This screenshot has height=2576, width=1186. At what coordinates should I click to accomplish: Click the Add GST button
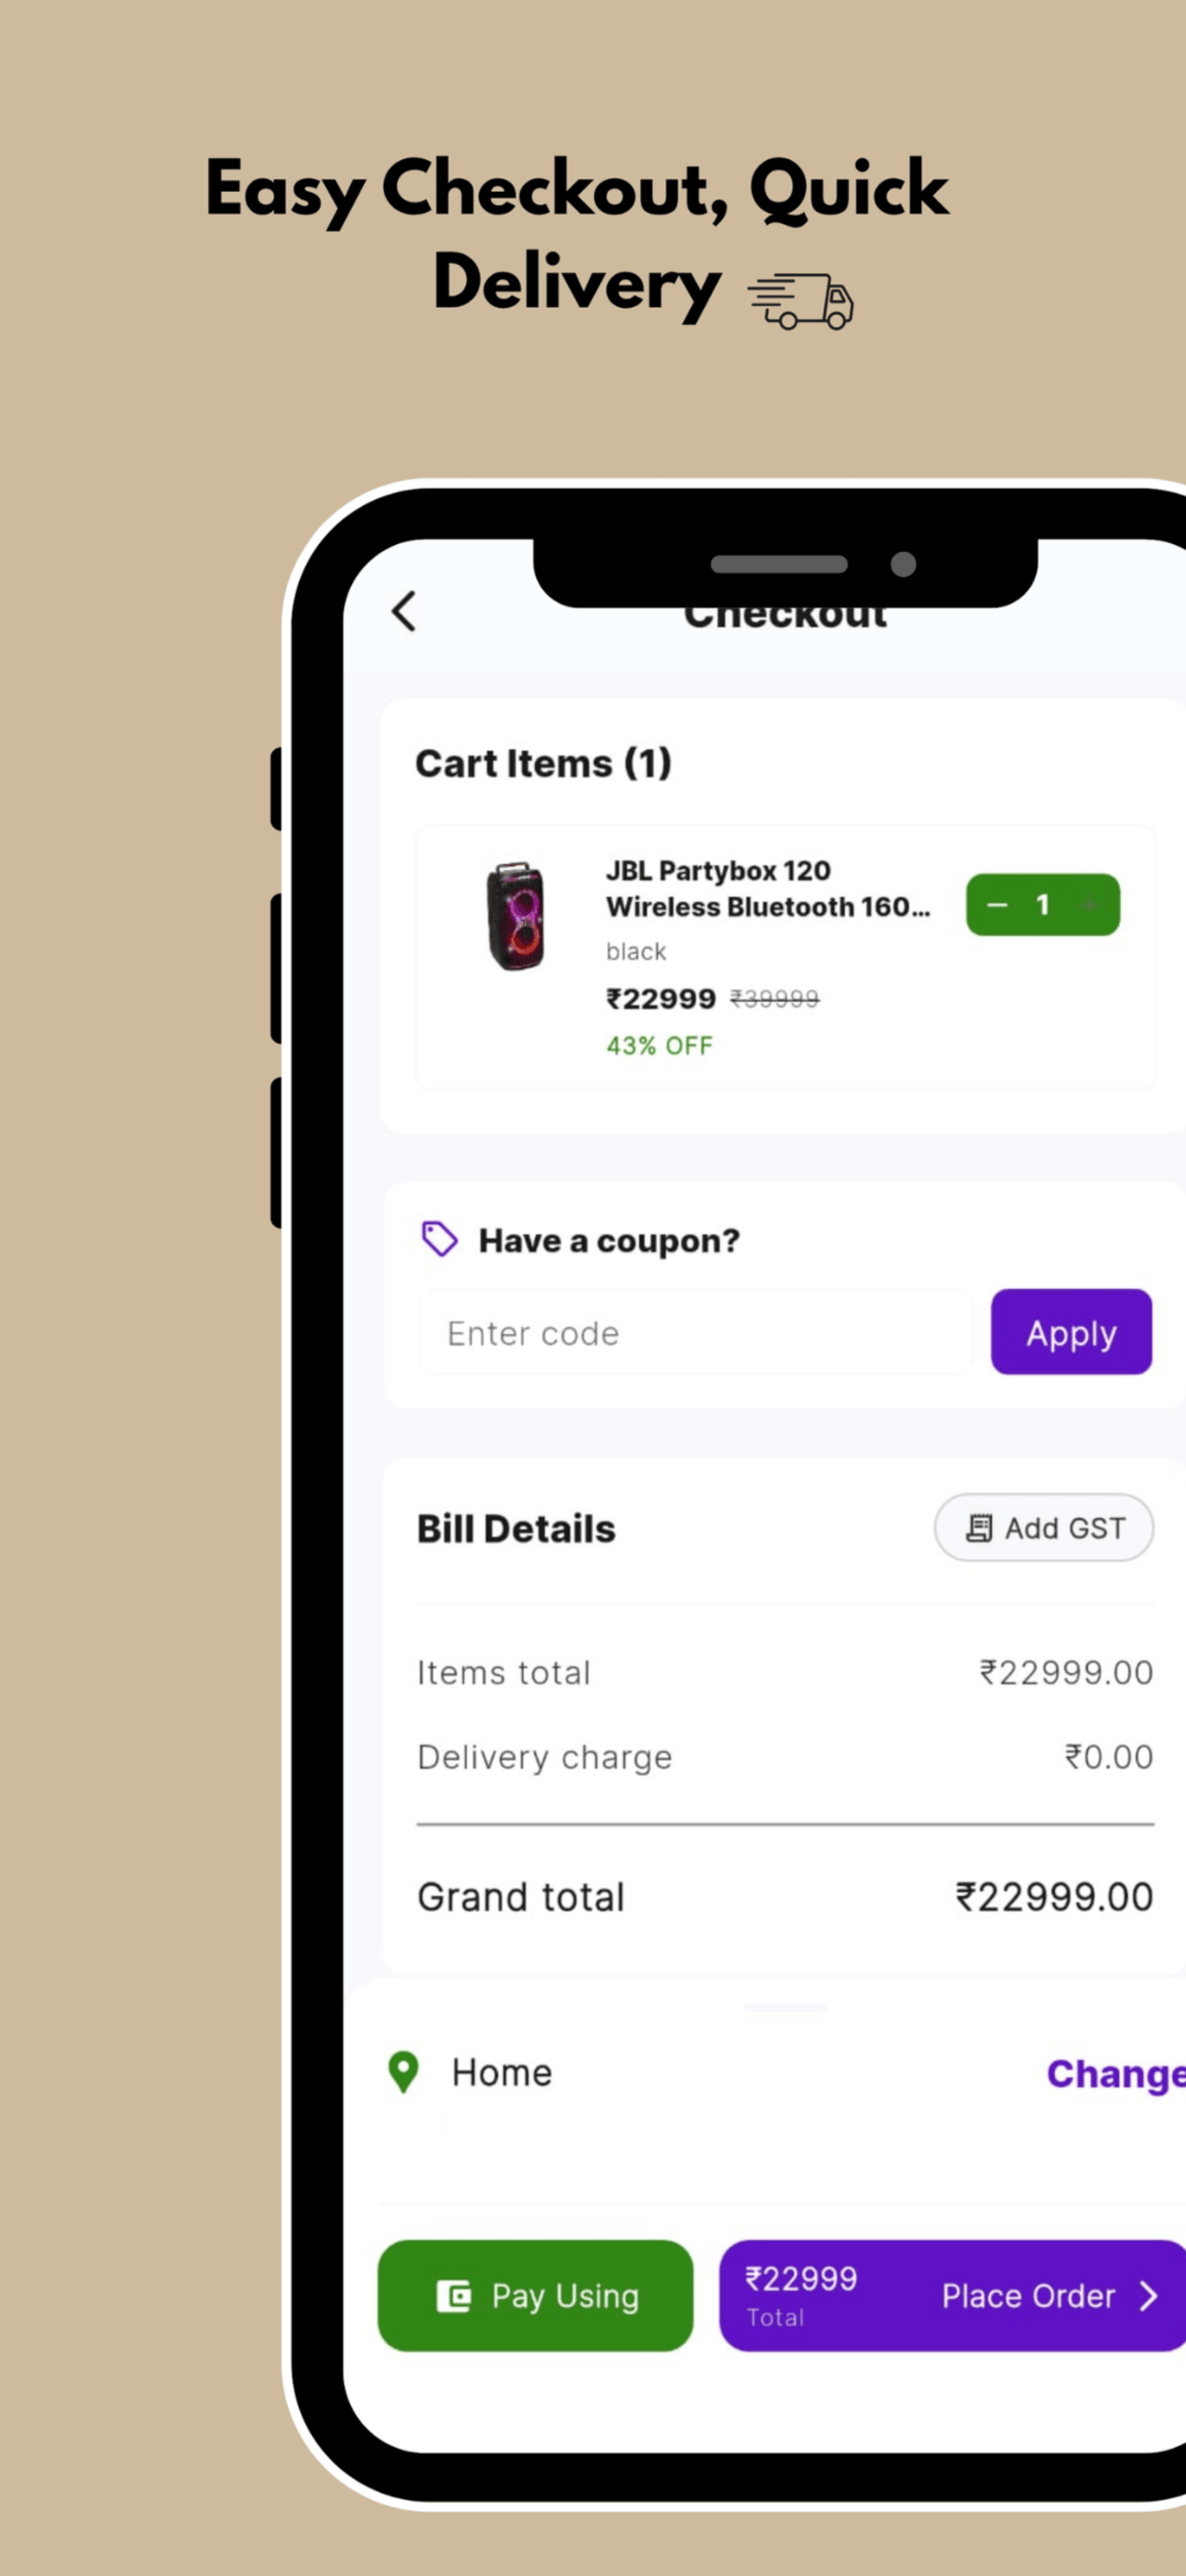[x=1043, y=1528]
